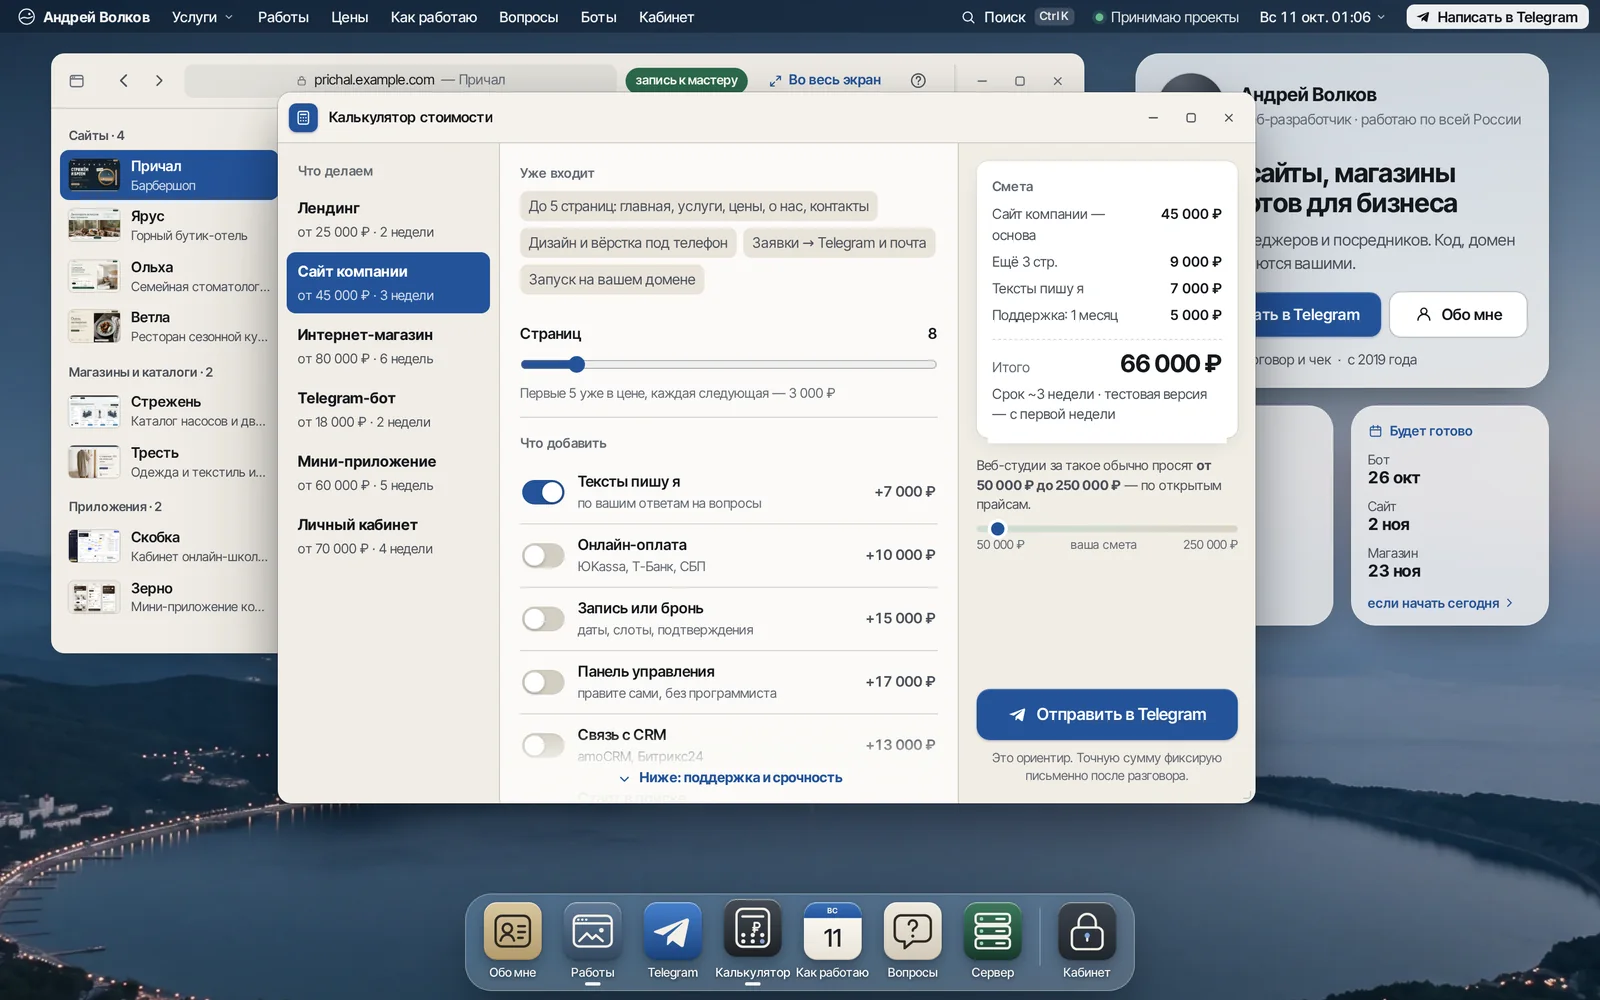The height and width of the screenshot is (1000, 1600).
Task: Disable the Тексты пишу я toggle
Action: pyautogui.click(x=543, y=492)
